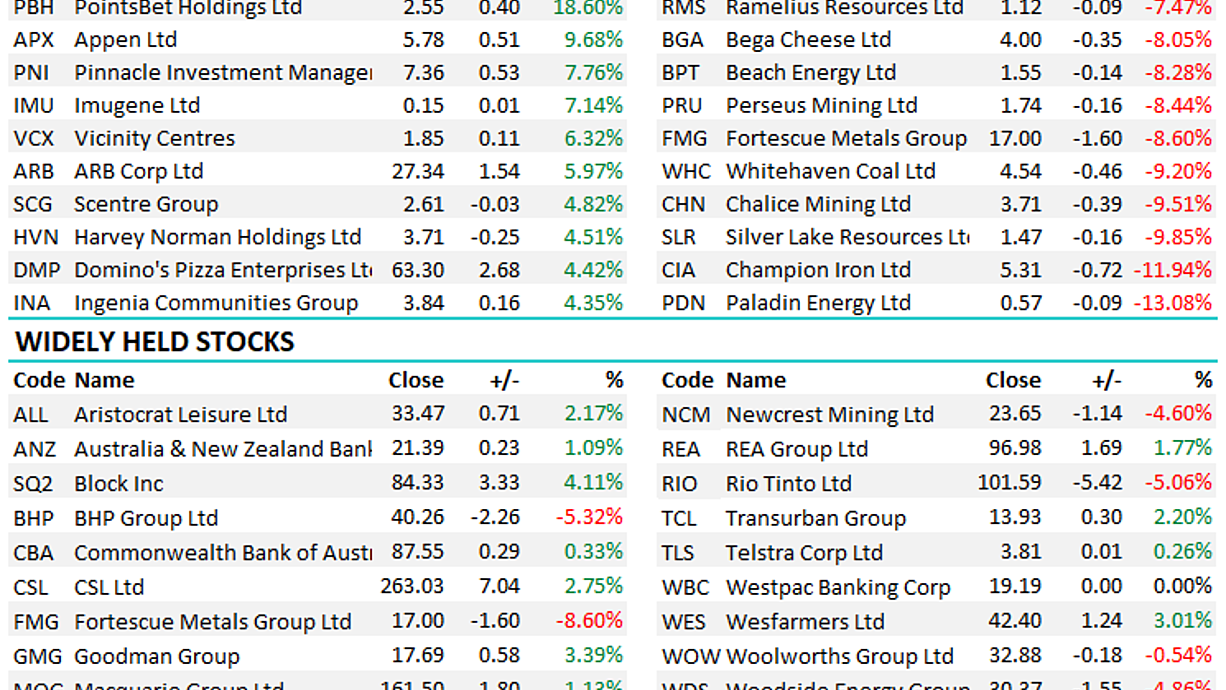Screen dimensions: 1226x690
Task: Click REA Group's 96.98 close price
Action: click(x=1015, y=449)
